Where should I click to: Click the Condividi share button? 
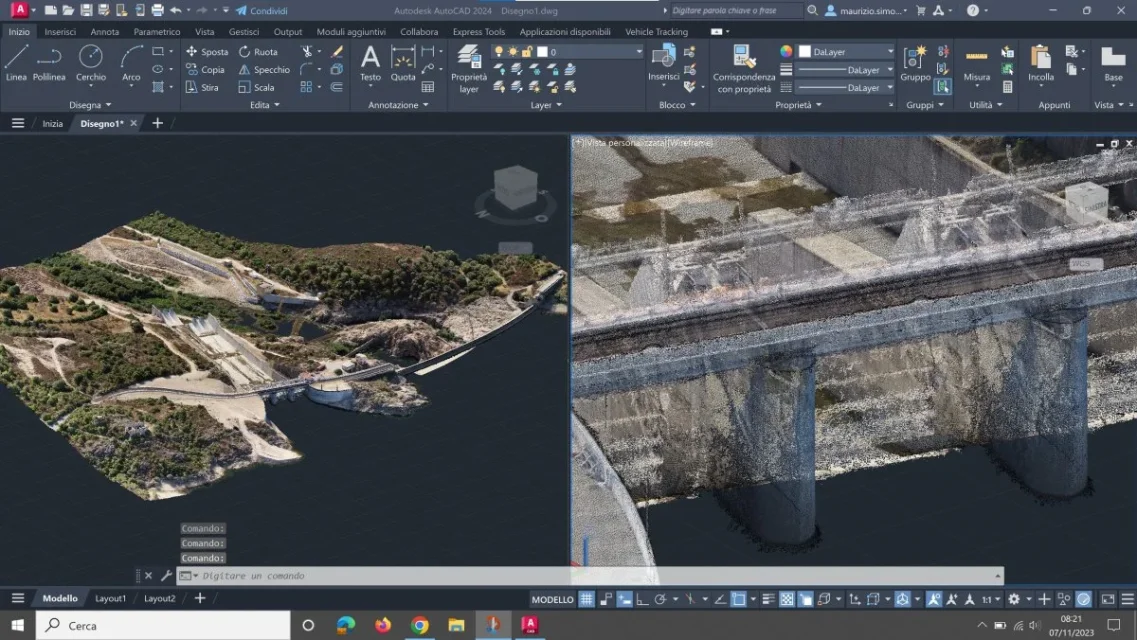(x=262, y=11)
